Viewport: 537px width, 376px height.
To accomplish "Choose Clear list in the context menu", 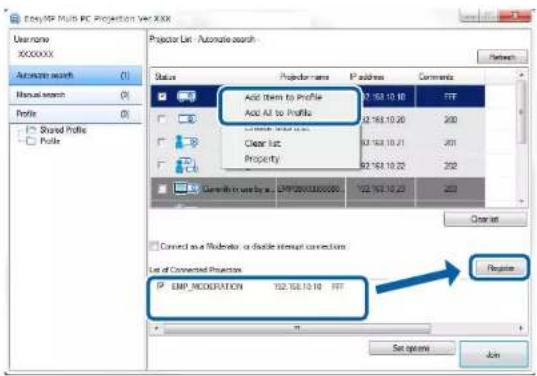I will point(263,143).
